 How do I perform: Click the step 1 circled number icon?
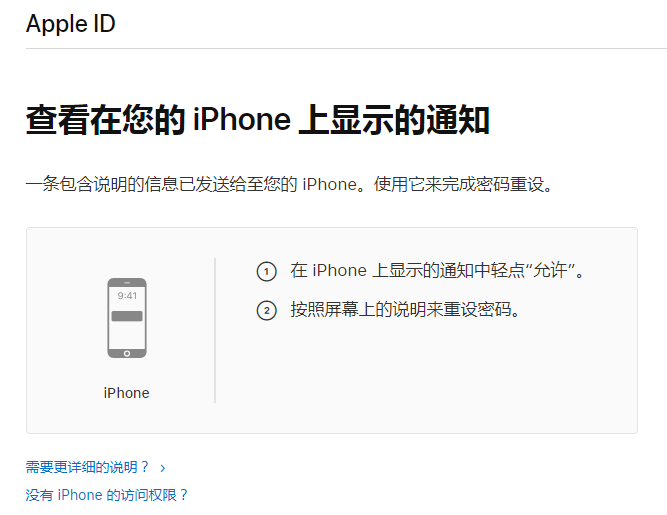tap(267, 271)
